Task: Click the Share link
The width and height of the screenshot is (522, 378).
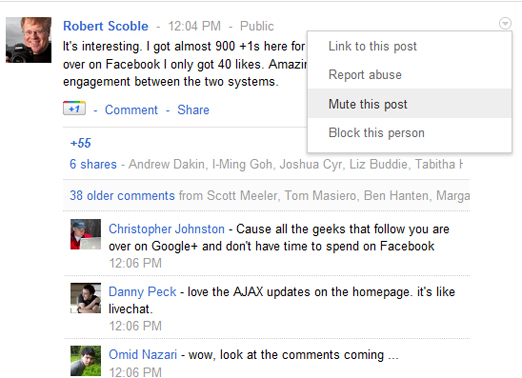Action: point(193,110)
